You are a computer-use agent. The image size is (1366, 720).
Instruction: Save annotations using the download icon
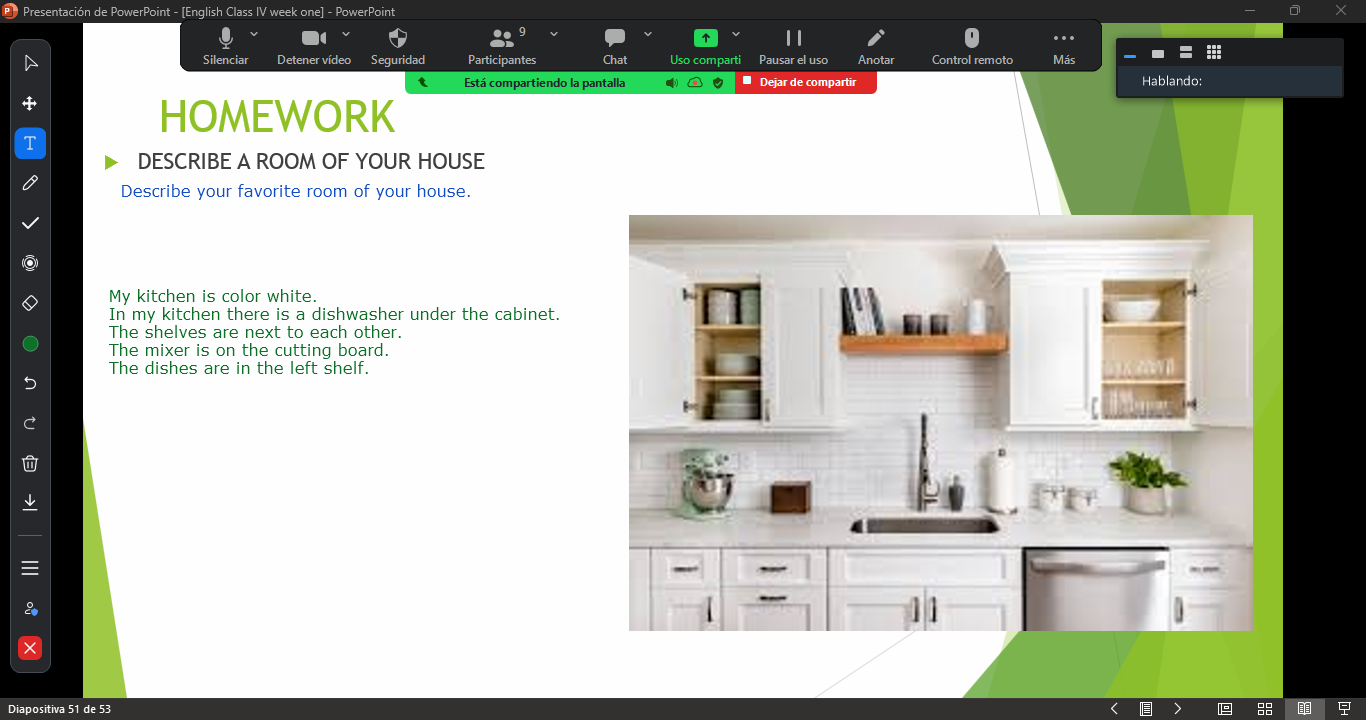click(x=30, y=502)
